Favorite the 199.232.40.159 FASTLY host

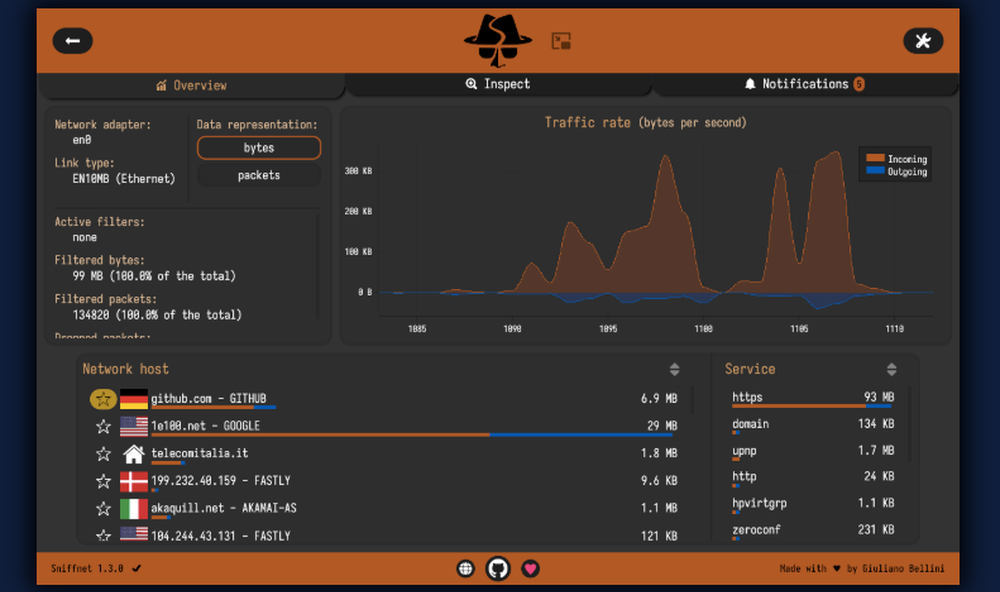[x=103, y=481]
